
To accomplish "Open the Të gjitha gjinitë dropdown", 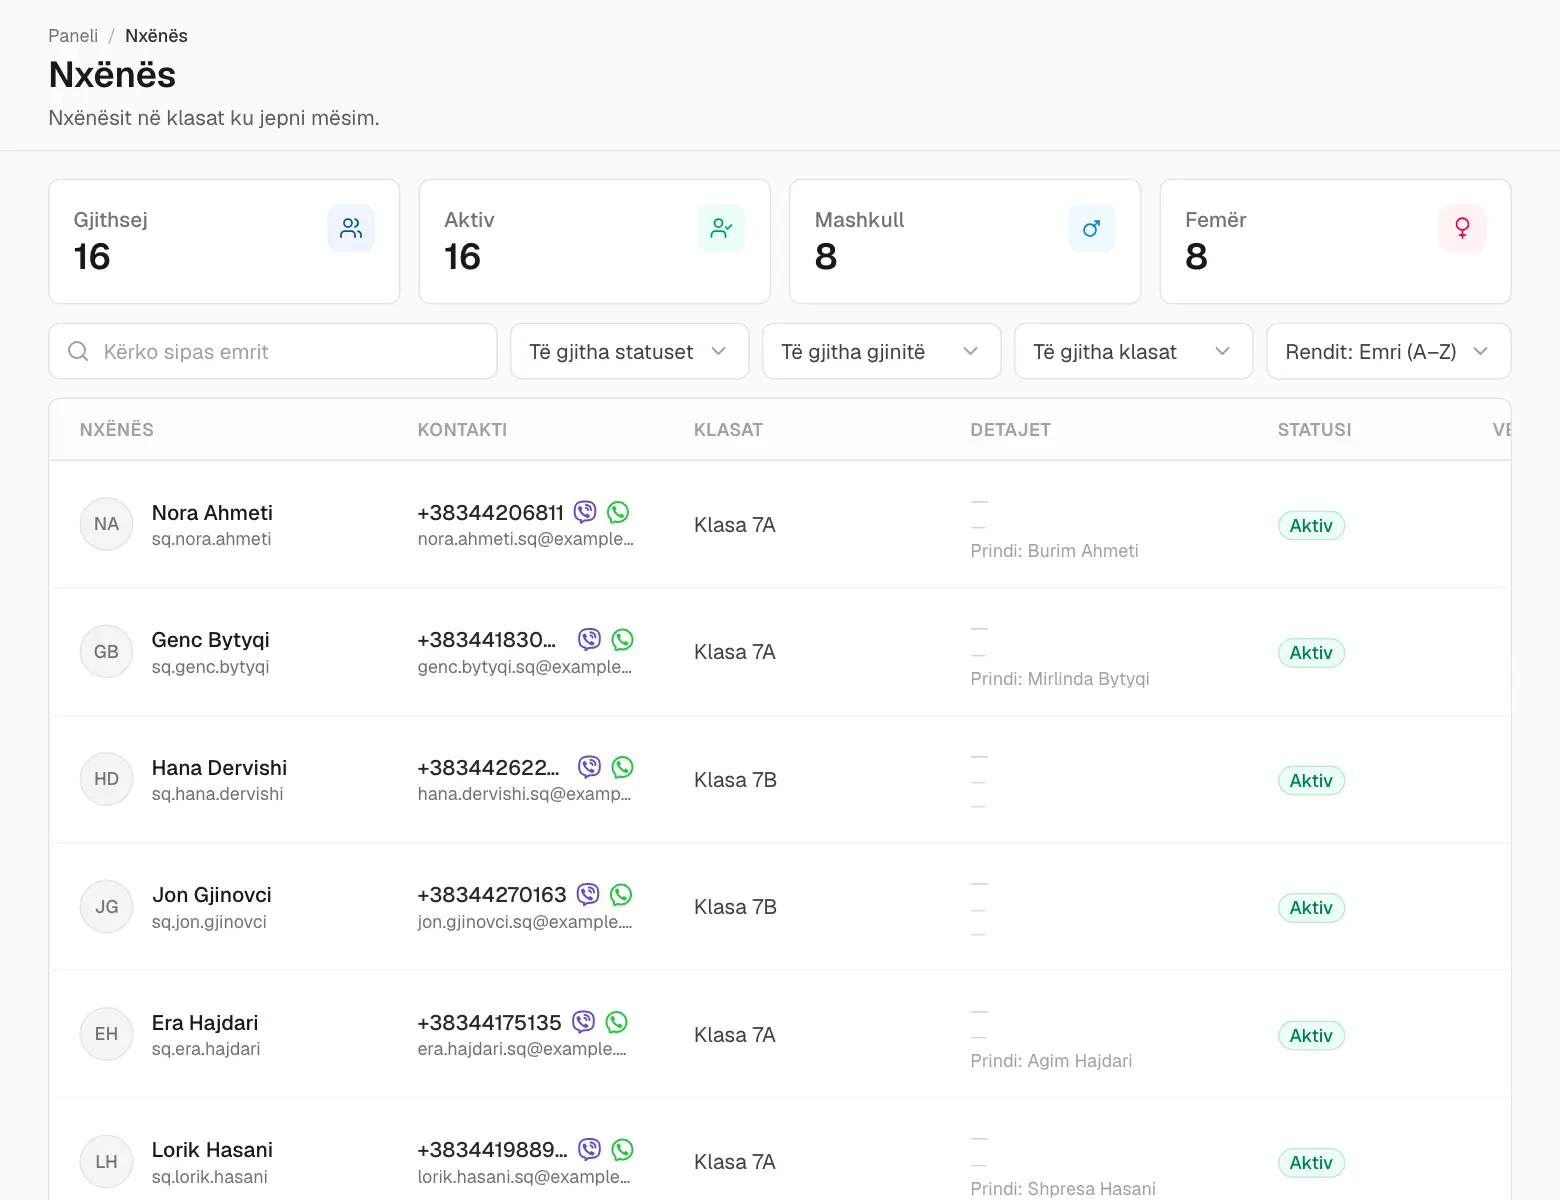I will click(882, 351).
